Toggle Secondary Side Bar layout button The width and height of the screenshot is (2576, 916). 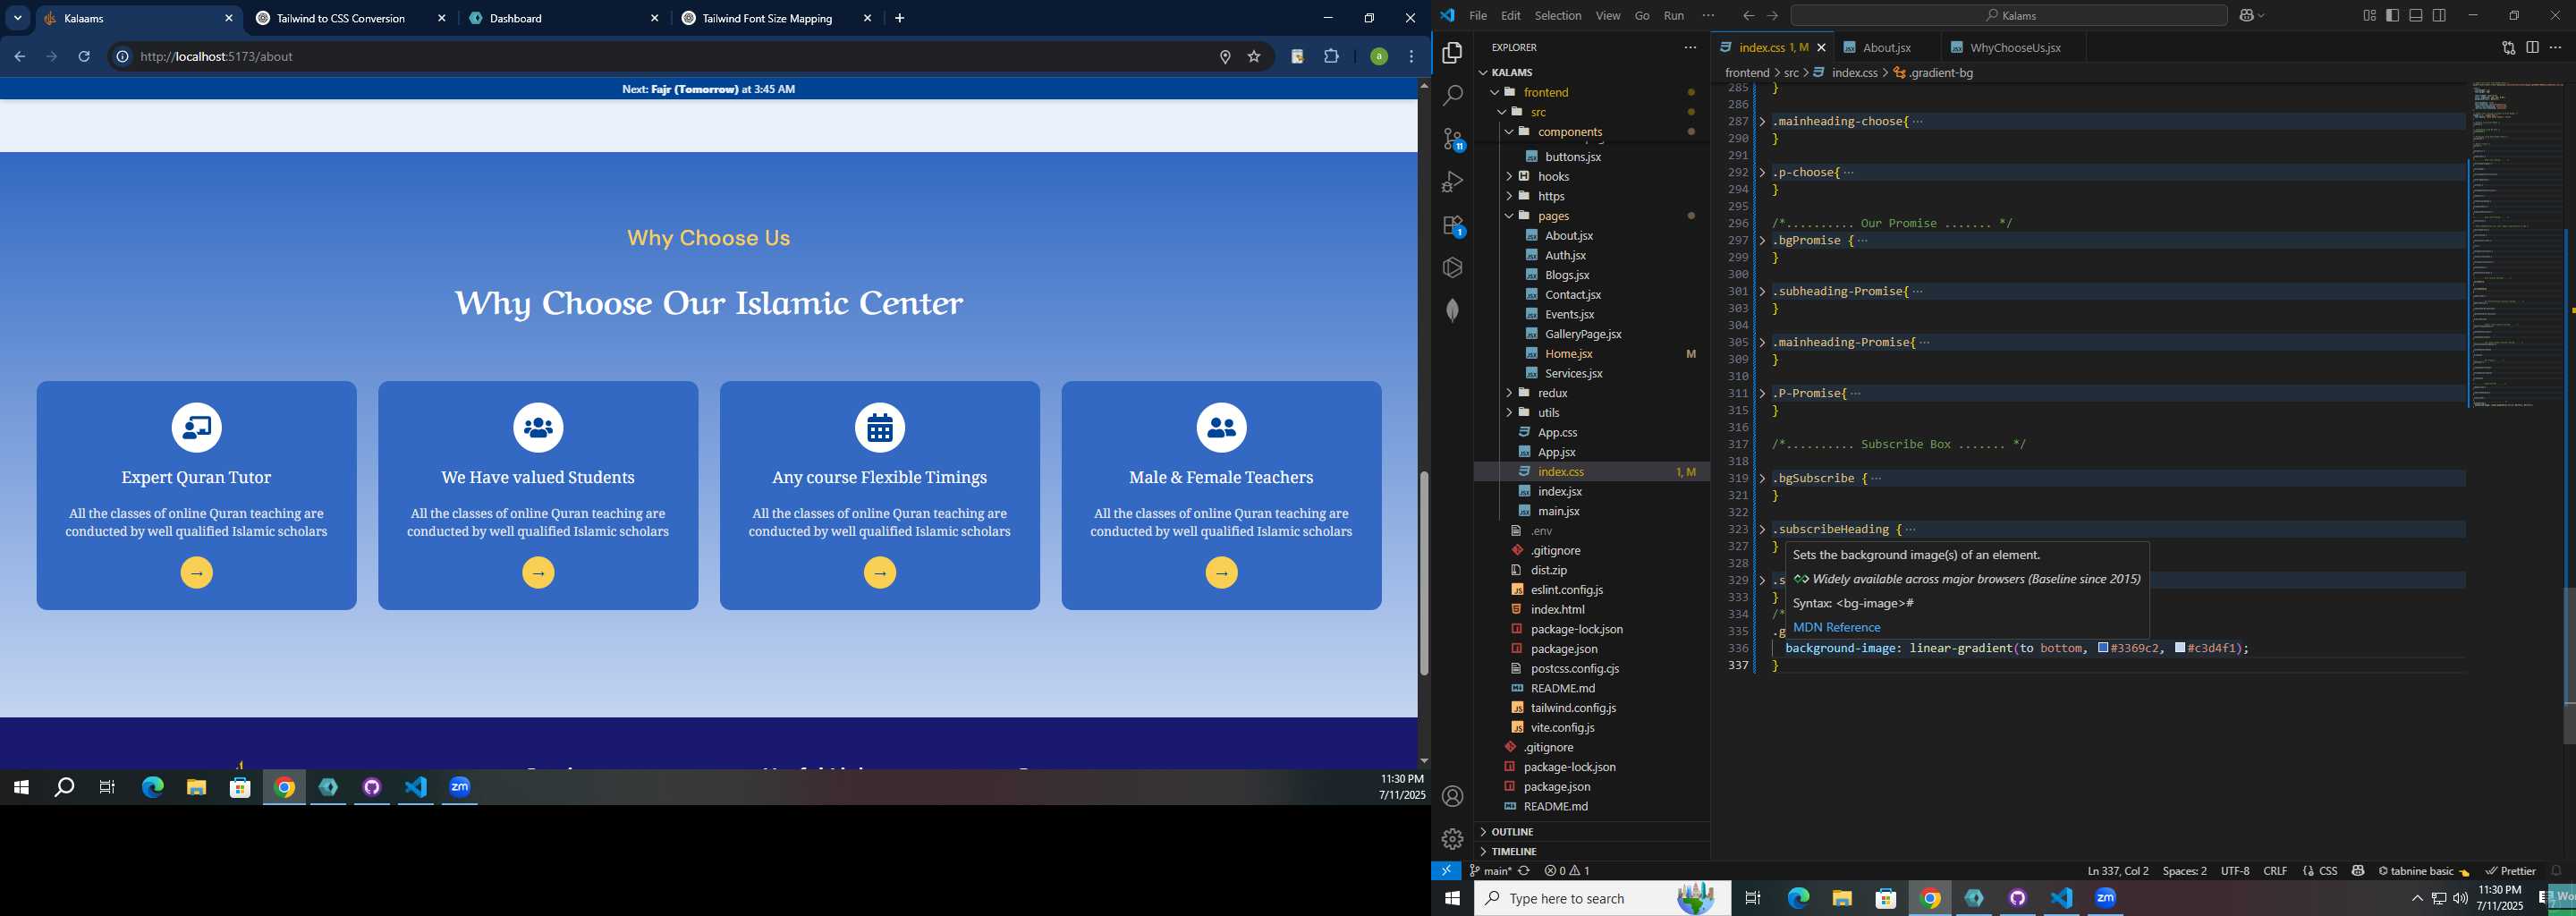coord(2439,15)
